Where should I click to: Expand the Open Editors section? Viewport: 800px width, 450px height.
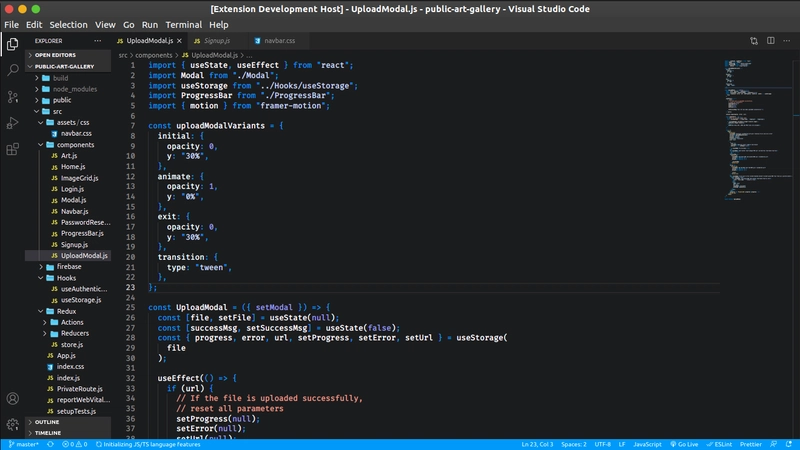pos(68,55)
